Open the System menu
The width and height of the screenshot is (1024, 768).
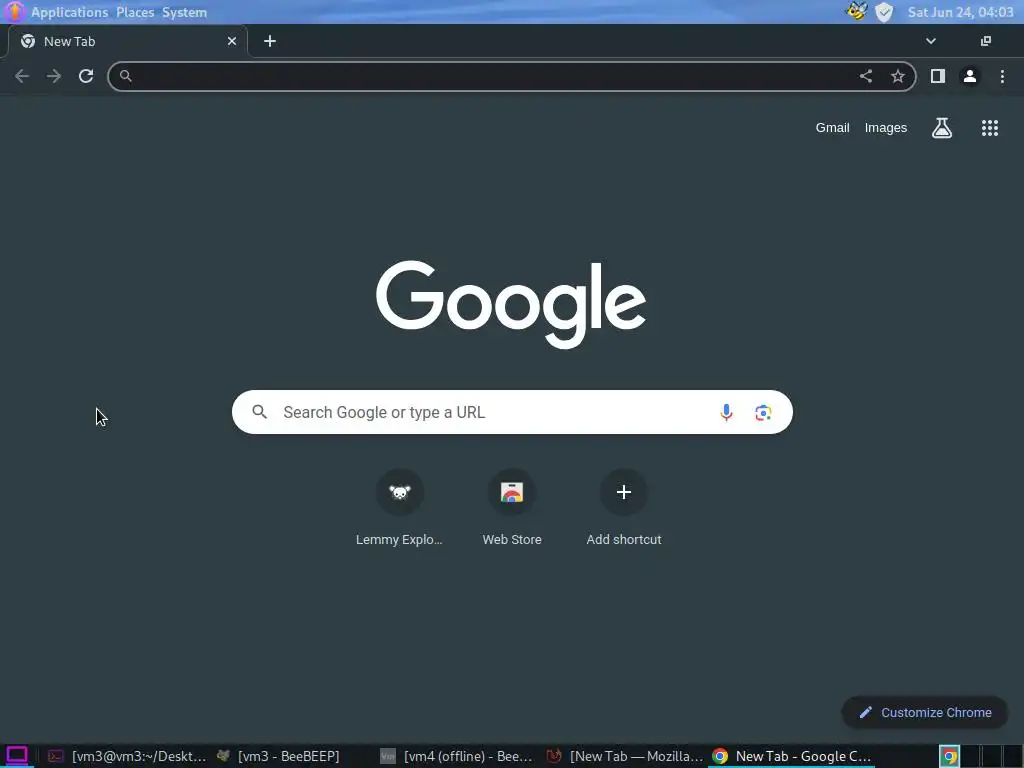185,12
